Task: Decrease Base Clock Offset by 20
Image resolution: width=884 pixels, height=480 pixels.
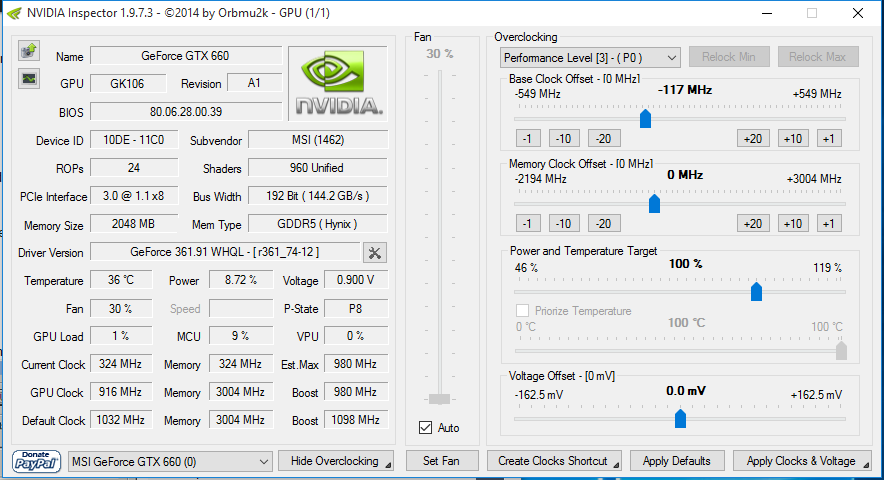Action: pyautogui.click(x=604, y=139)
